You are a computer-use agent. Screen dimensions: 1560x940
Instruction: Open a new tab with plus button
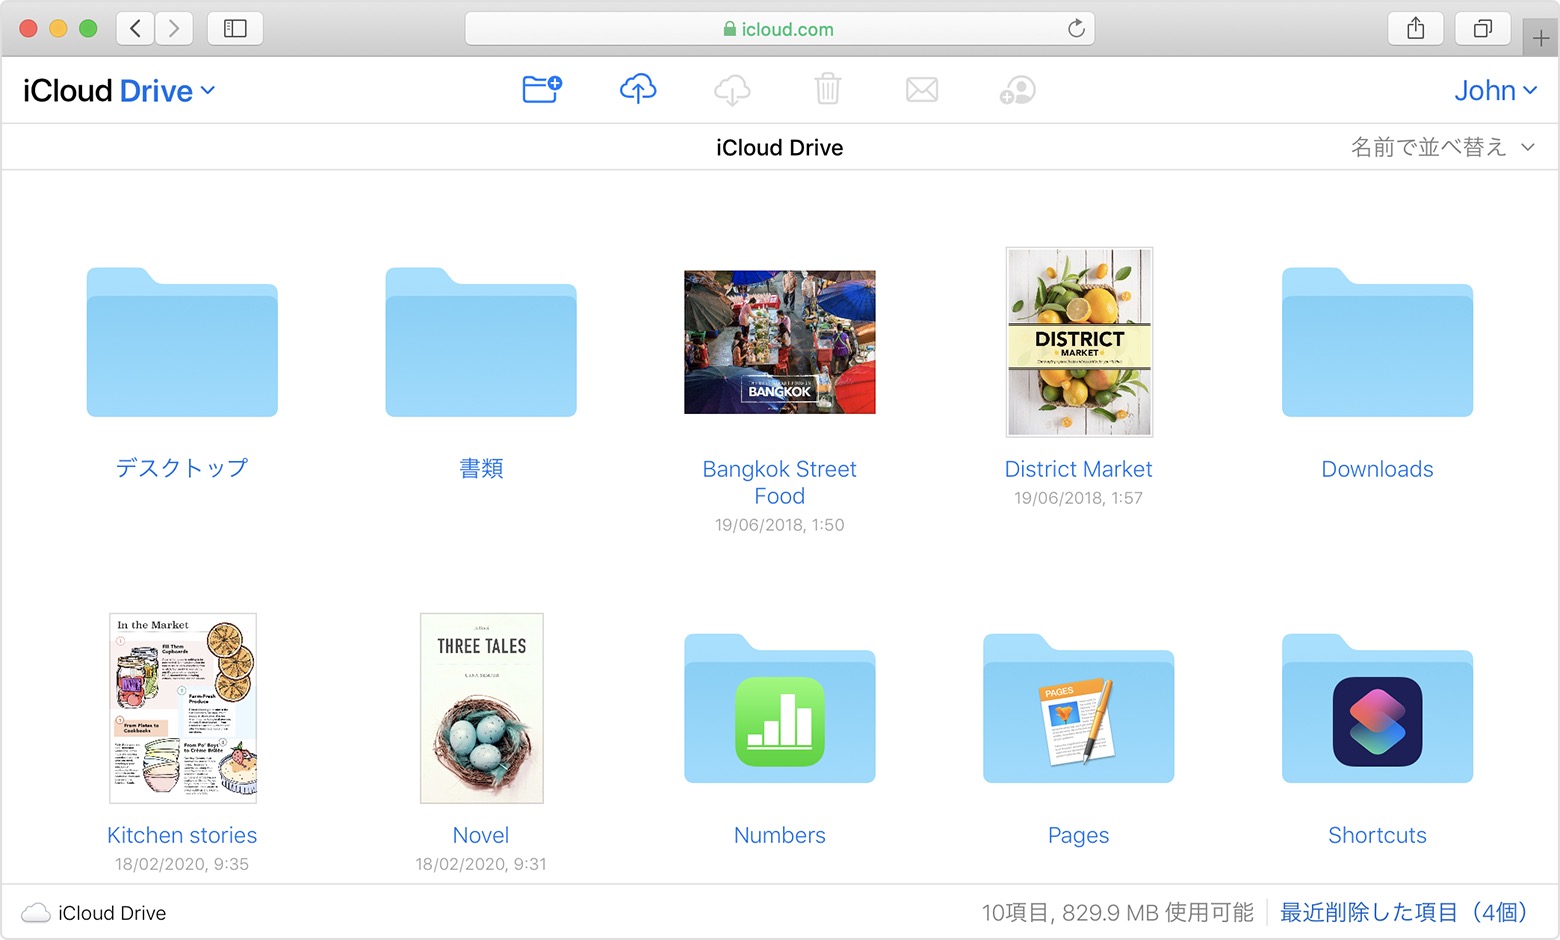click(x=1541, y=38)
